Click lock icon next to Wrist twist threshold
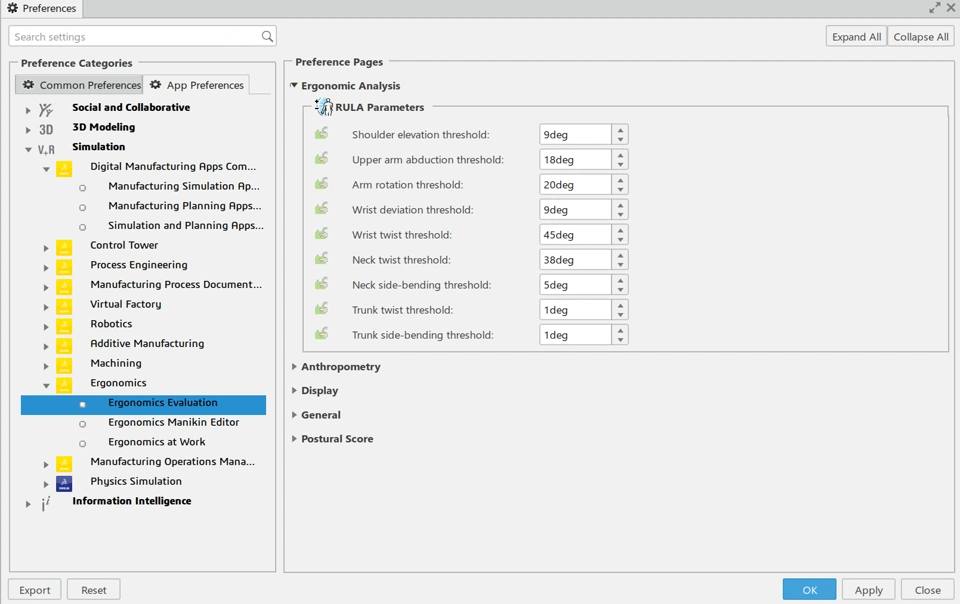The height and width of the screenshot is (604, 960). 321,234
